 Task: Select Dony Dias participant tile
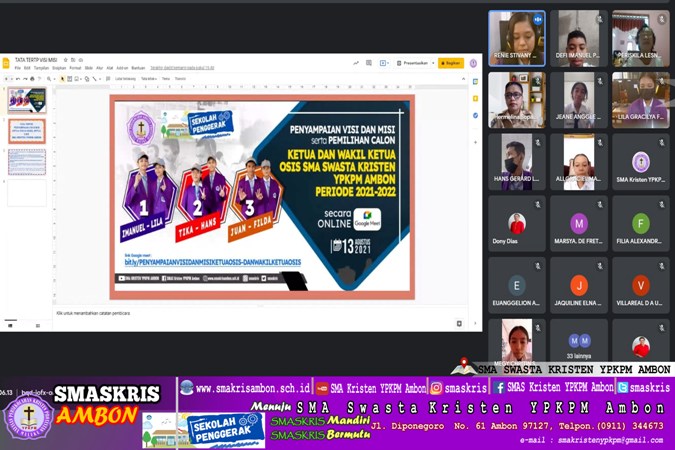coord(517,223)
